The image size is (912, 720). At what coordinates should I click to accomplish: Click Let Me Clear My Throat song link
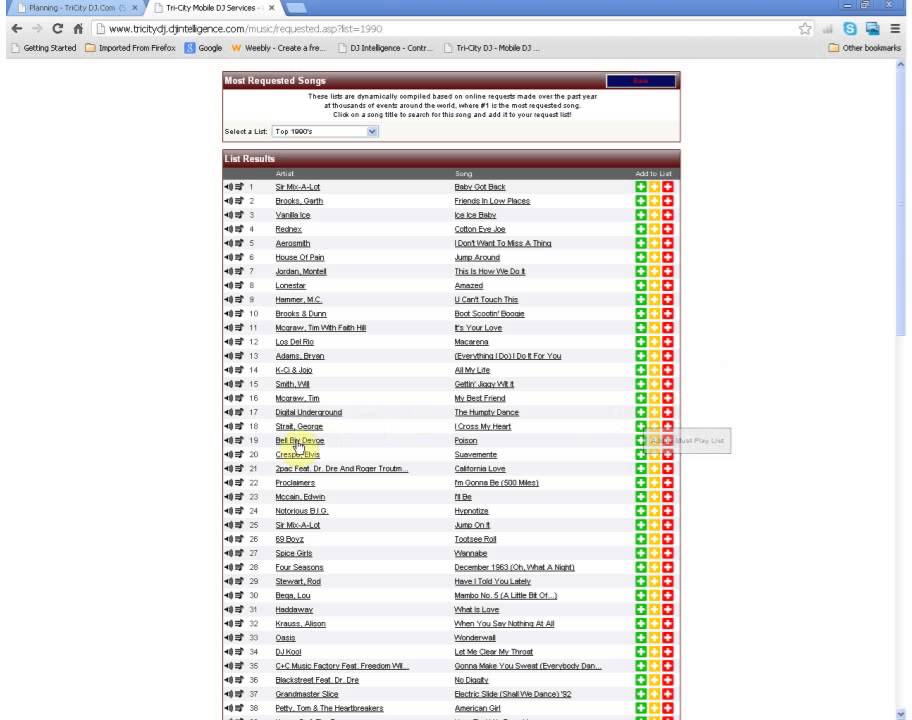point(493,651)
